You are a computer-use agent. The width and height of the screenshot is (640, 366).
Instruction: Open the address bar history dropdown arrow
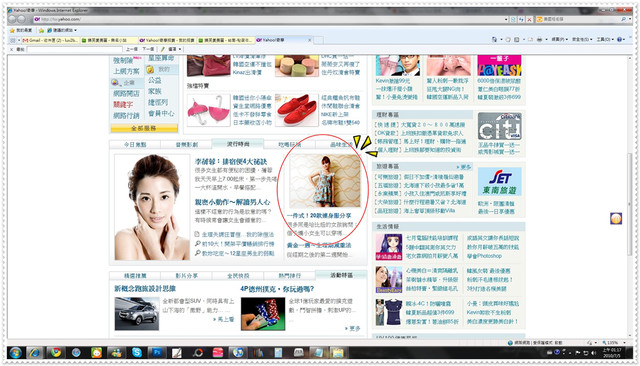[506, 19]
